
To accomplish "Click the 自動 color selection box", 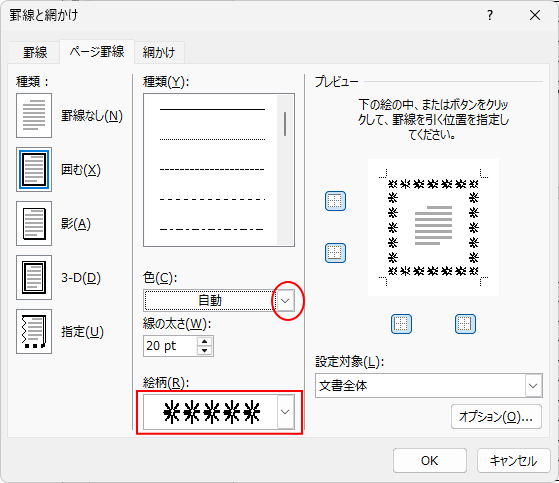I will tap(210, 301).
